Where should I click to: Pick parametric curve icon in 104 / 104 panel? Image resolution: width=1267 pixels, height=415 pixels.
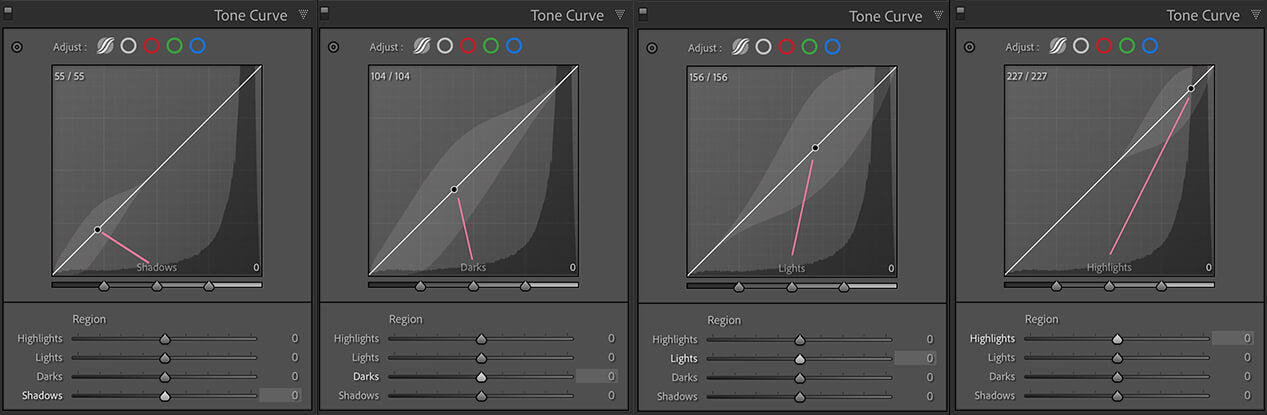(x=421, y=46)
